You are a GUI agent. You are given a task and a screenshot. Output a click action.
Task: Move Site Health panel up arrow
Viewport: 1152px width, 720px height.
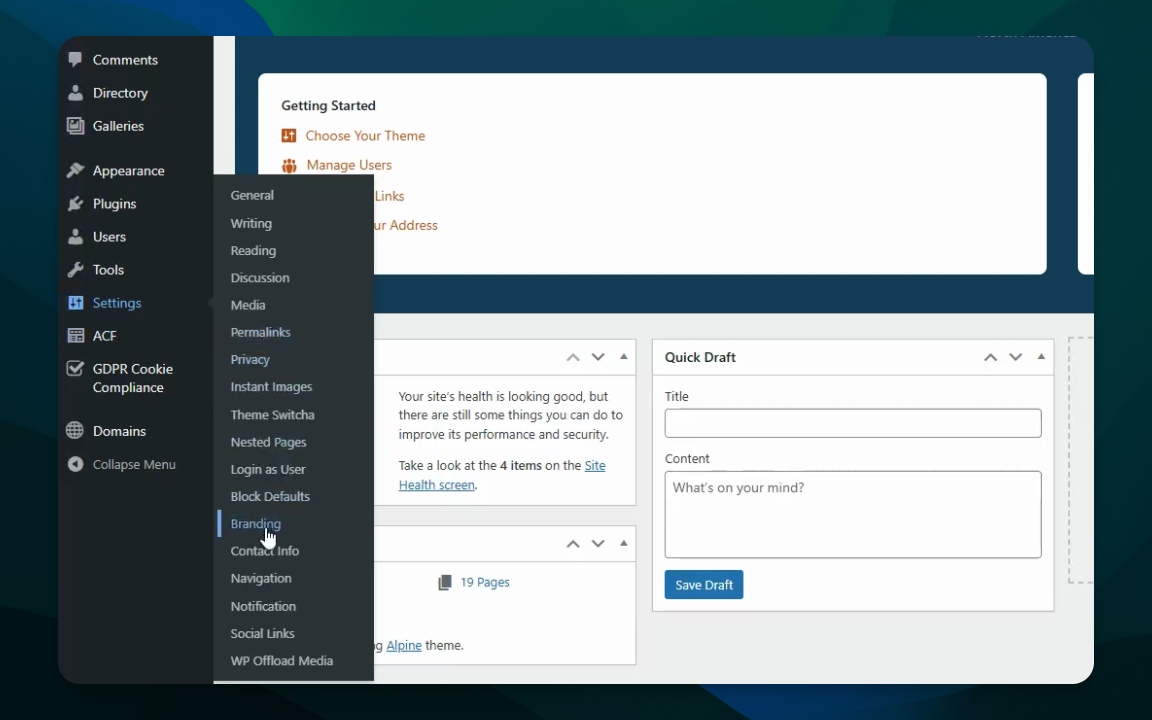tap(573, 357)
